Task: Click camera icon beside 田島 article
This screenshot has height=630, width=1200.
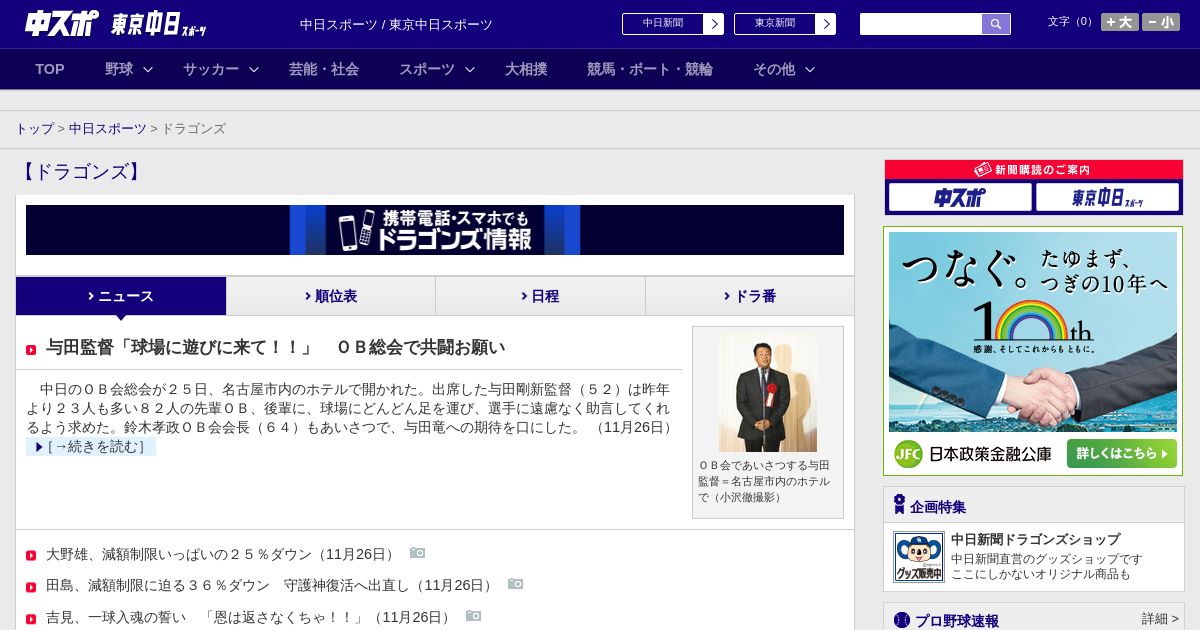Action: pyautogui.click(x=515, y=584)
